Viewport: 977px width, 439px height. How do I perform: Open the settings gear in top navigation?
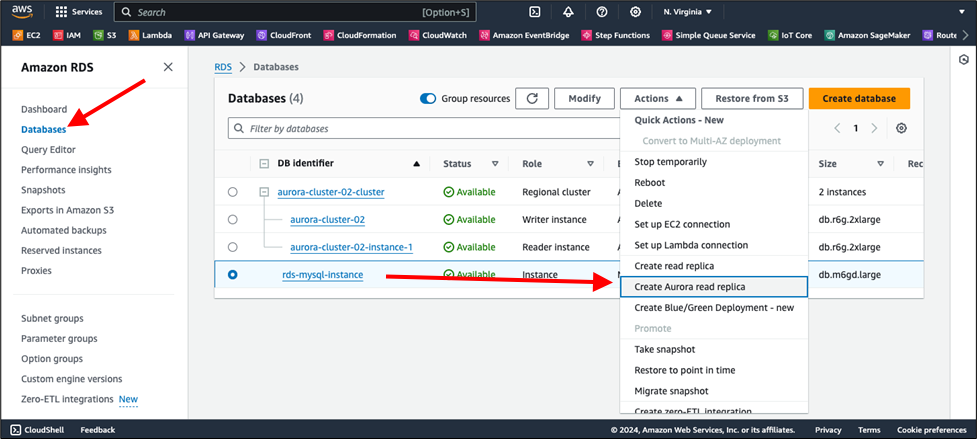(x=636, y=12)
